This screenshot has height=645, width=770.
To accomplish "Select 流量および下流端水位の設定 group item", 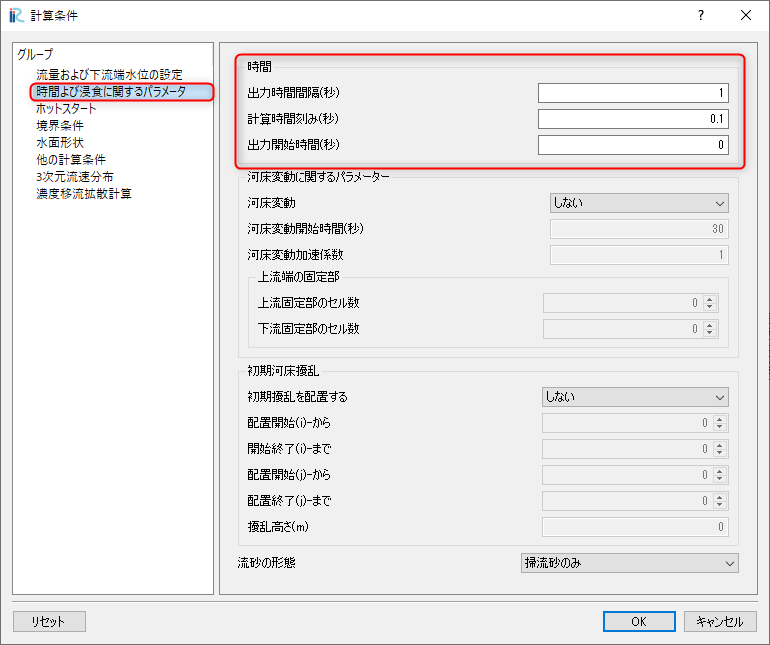I will point(109,75).
